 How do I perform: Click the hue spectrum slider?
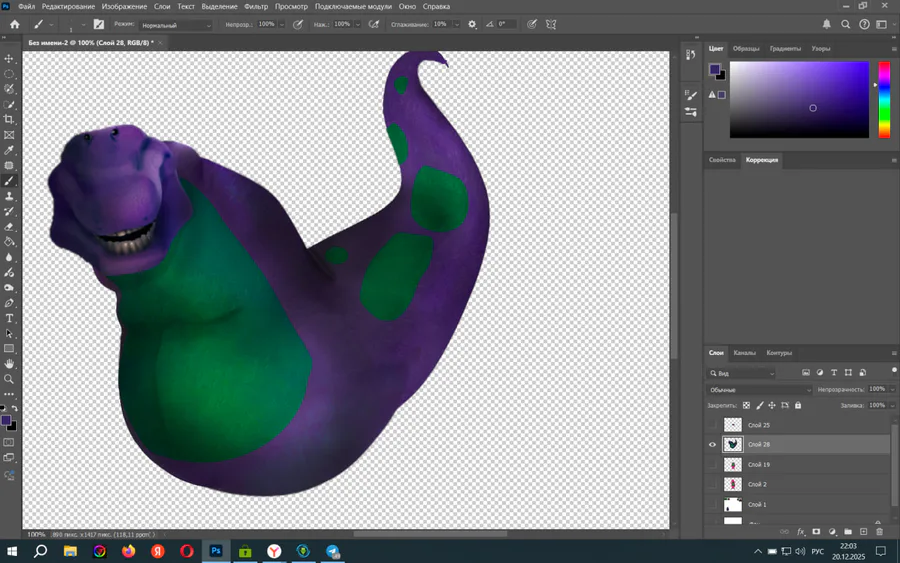point(885,100)
